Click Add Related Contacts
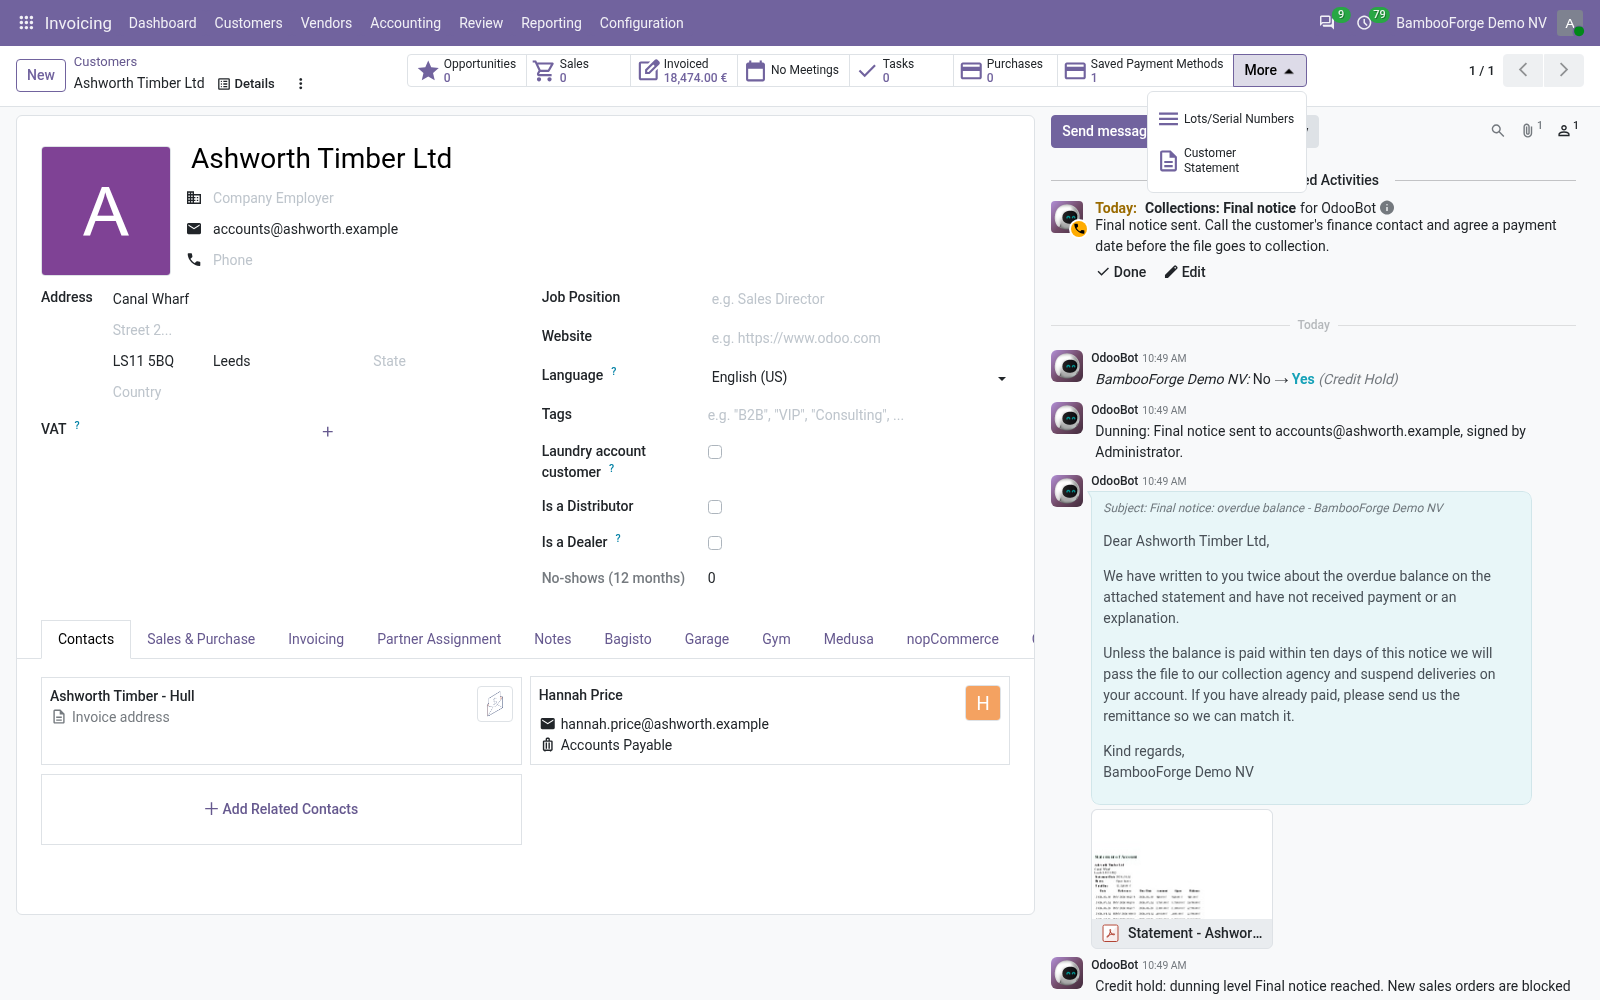 point(281,809)
